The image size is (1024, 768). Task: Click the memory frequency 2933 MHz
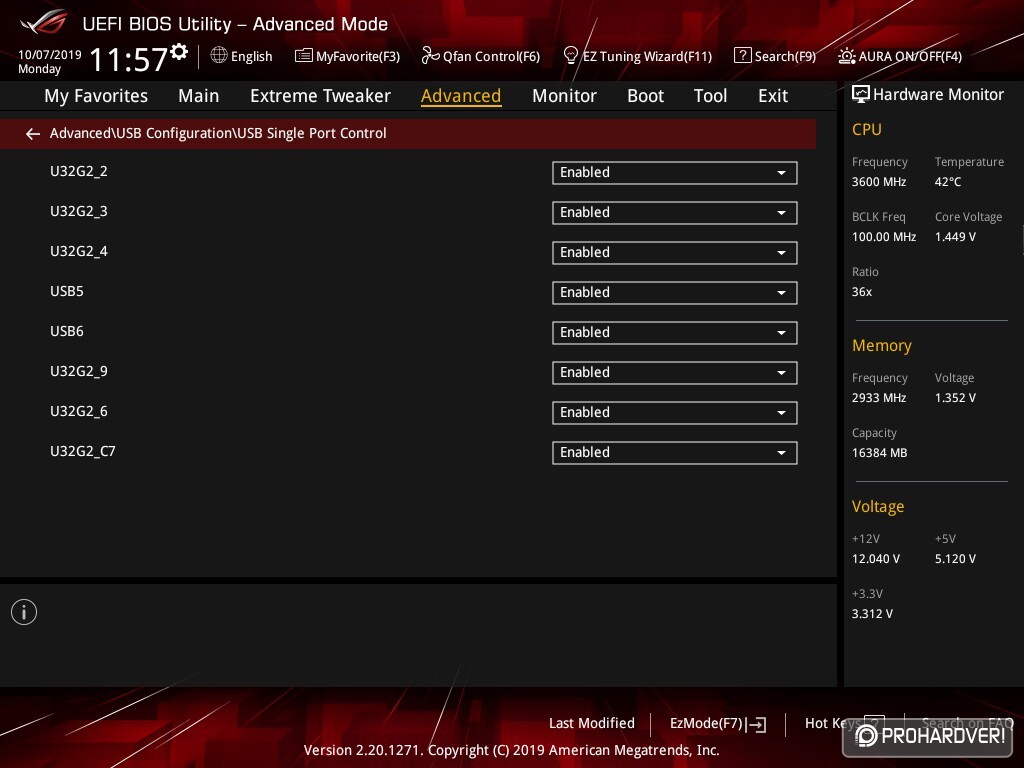(x=879, y=398)
